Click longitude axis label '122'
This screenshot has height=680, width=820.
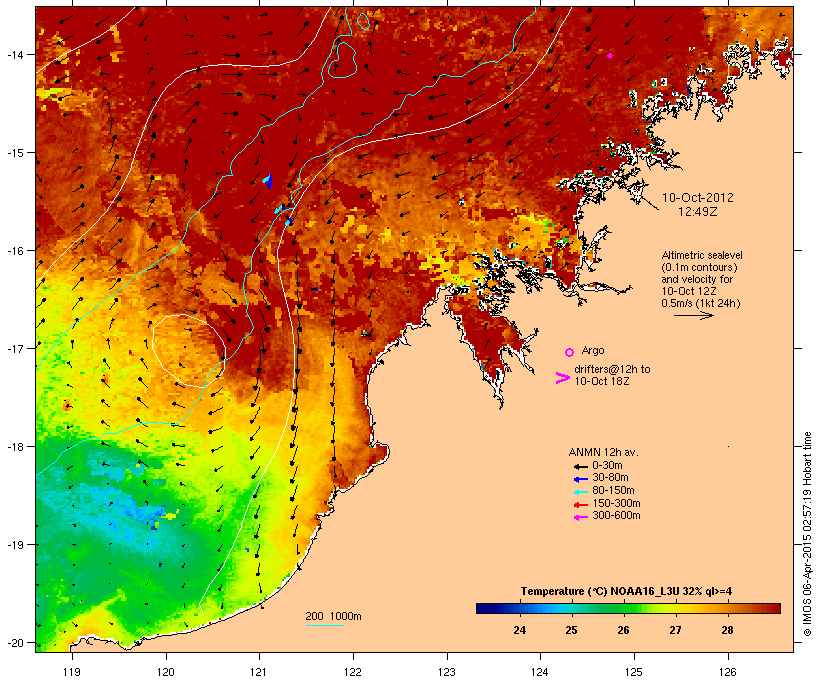[x=353, y=672]
